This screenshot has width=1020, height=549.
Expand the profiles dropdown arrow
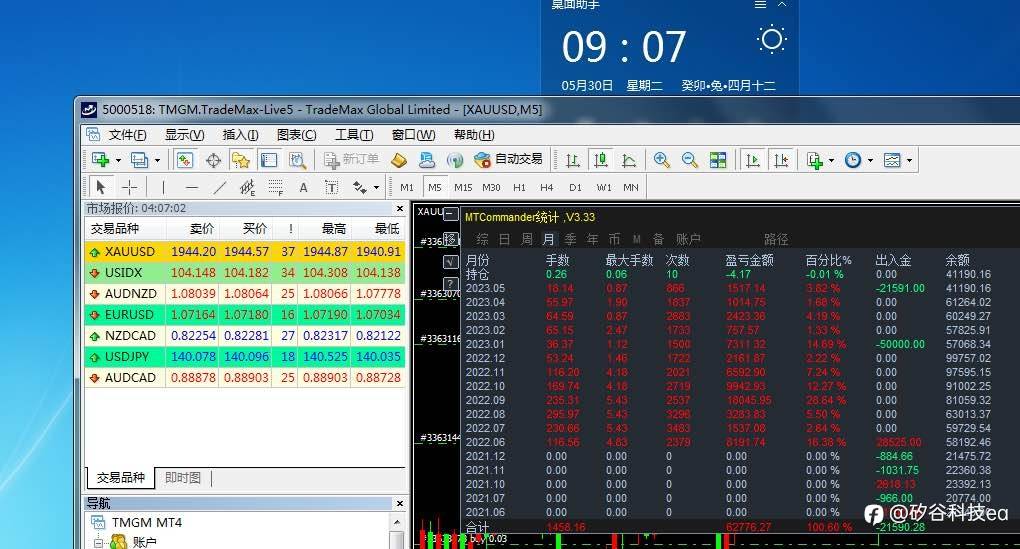point(157,160)
